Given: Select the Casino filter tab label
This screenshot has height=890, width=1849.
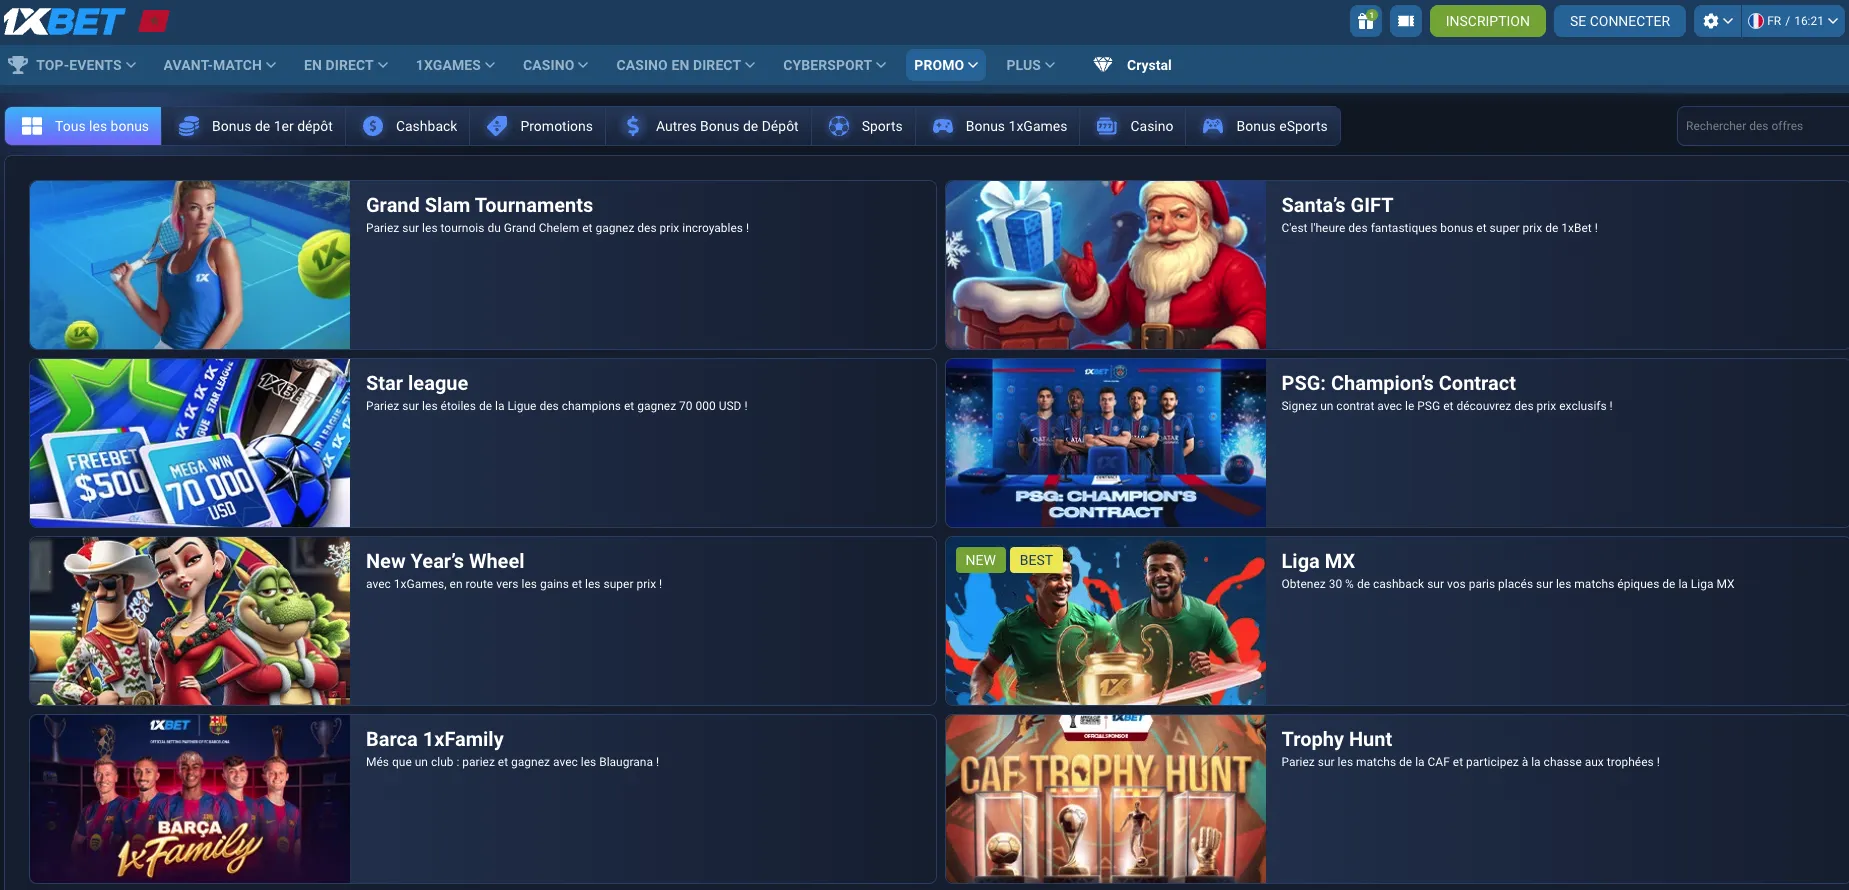Looking at the screenshot, I should coord(1151,126).
